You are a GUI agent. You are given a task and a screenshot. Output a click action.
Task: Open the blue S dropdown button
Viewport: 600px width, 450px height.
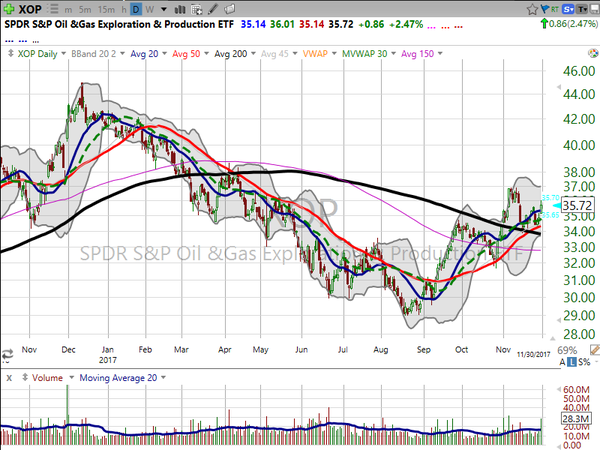pyautogui.click(x=569, y=9)
